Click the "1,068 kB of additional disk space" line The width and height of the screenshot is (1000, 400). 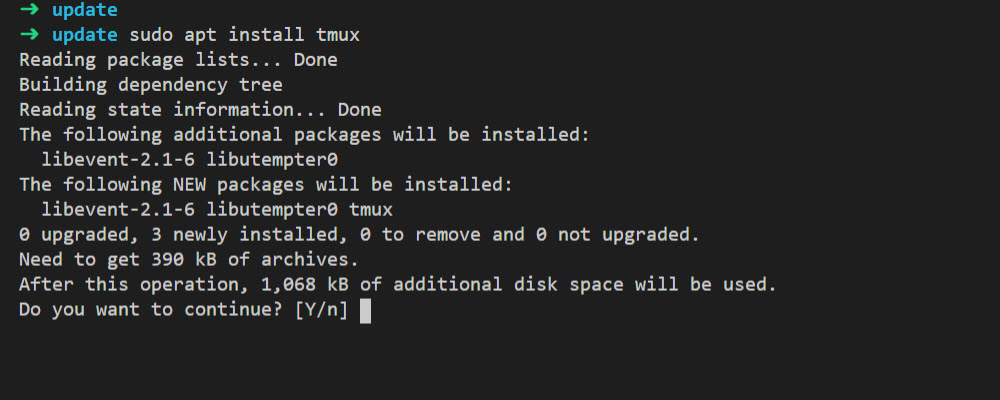(x=398, y=285)
